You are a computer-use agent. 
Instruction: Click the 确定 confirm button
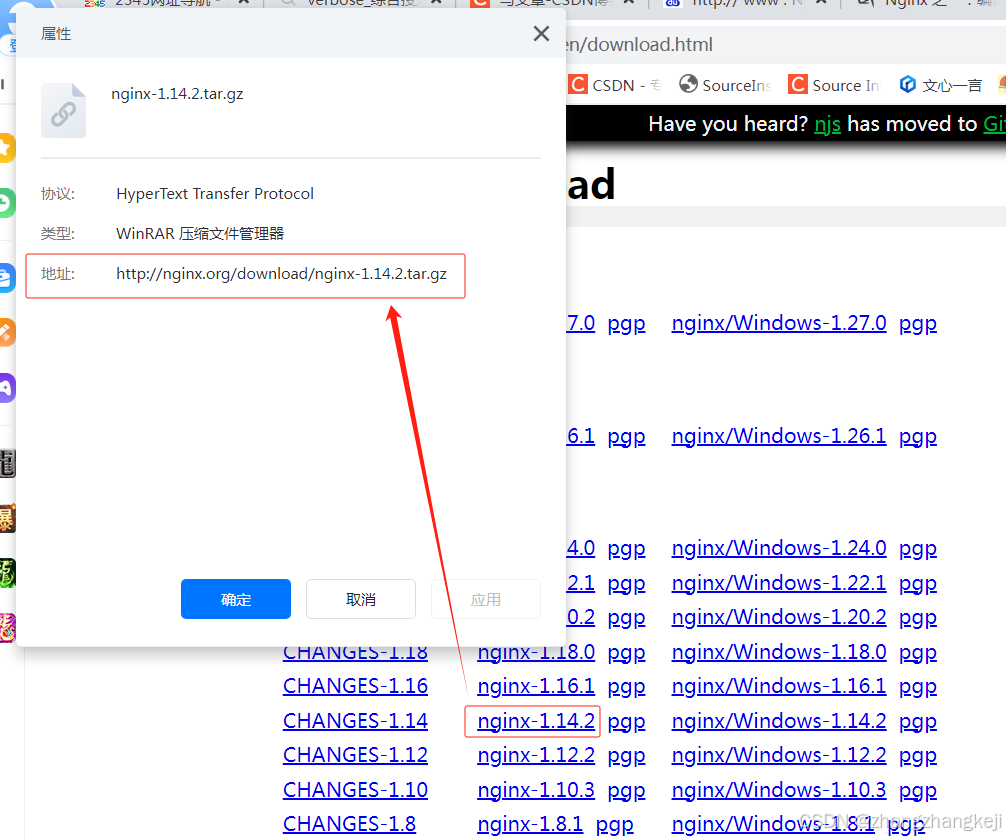[235, 599]
